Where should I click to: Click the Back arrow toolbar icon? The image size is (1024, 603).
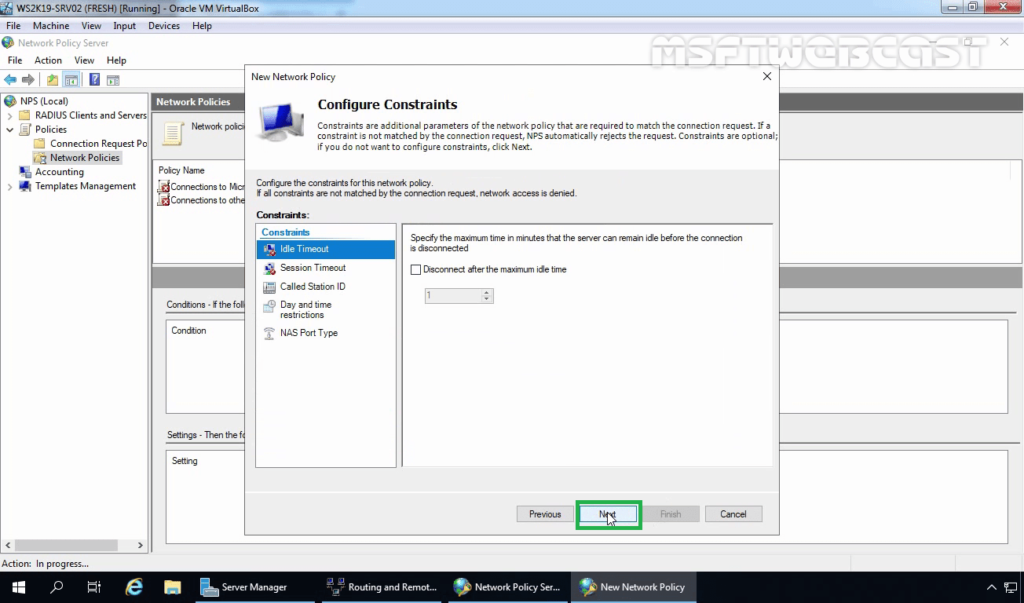[x=10, y=80]
